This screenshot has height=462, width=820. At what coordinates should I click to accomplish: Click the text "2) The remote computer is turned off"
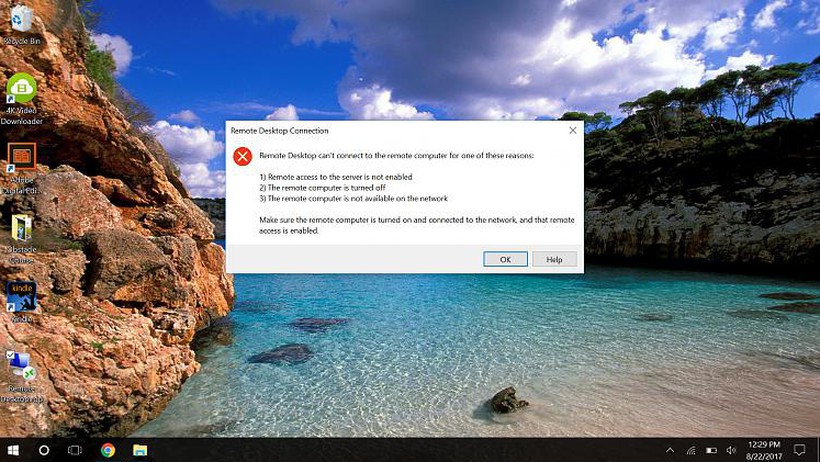click(323, 187)
